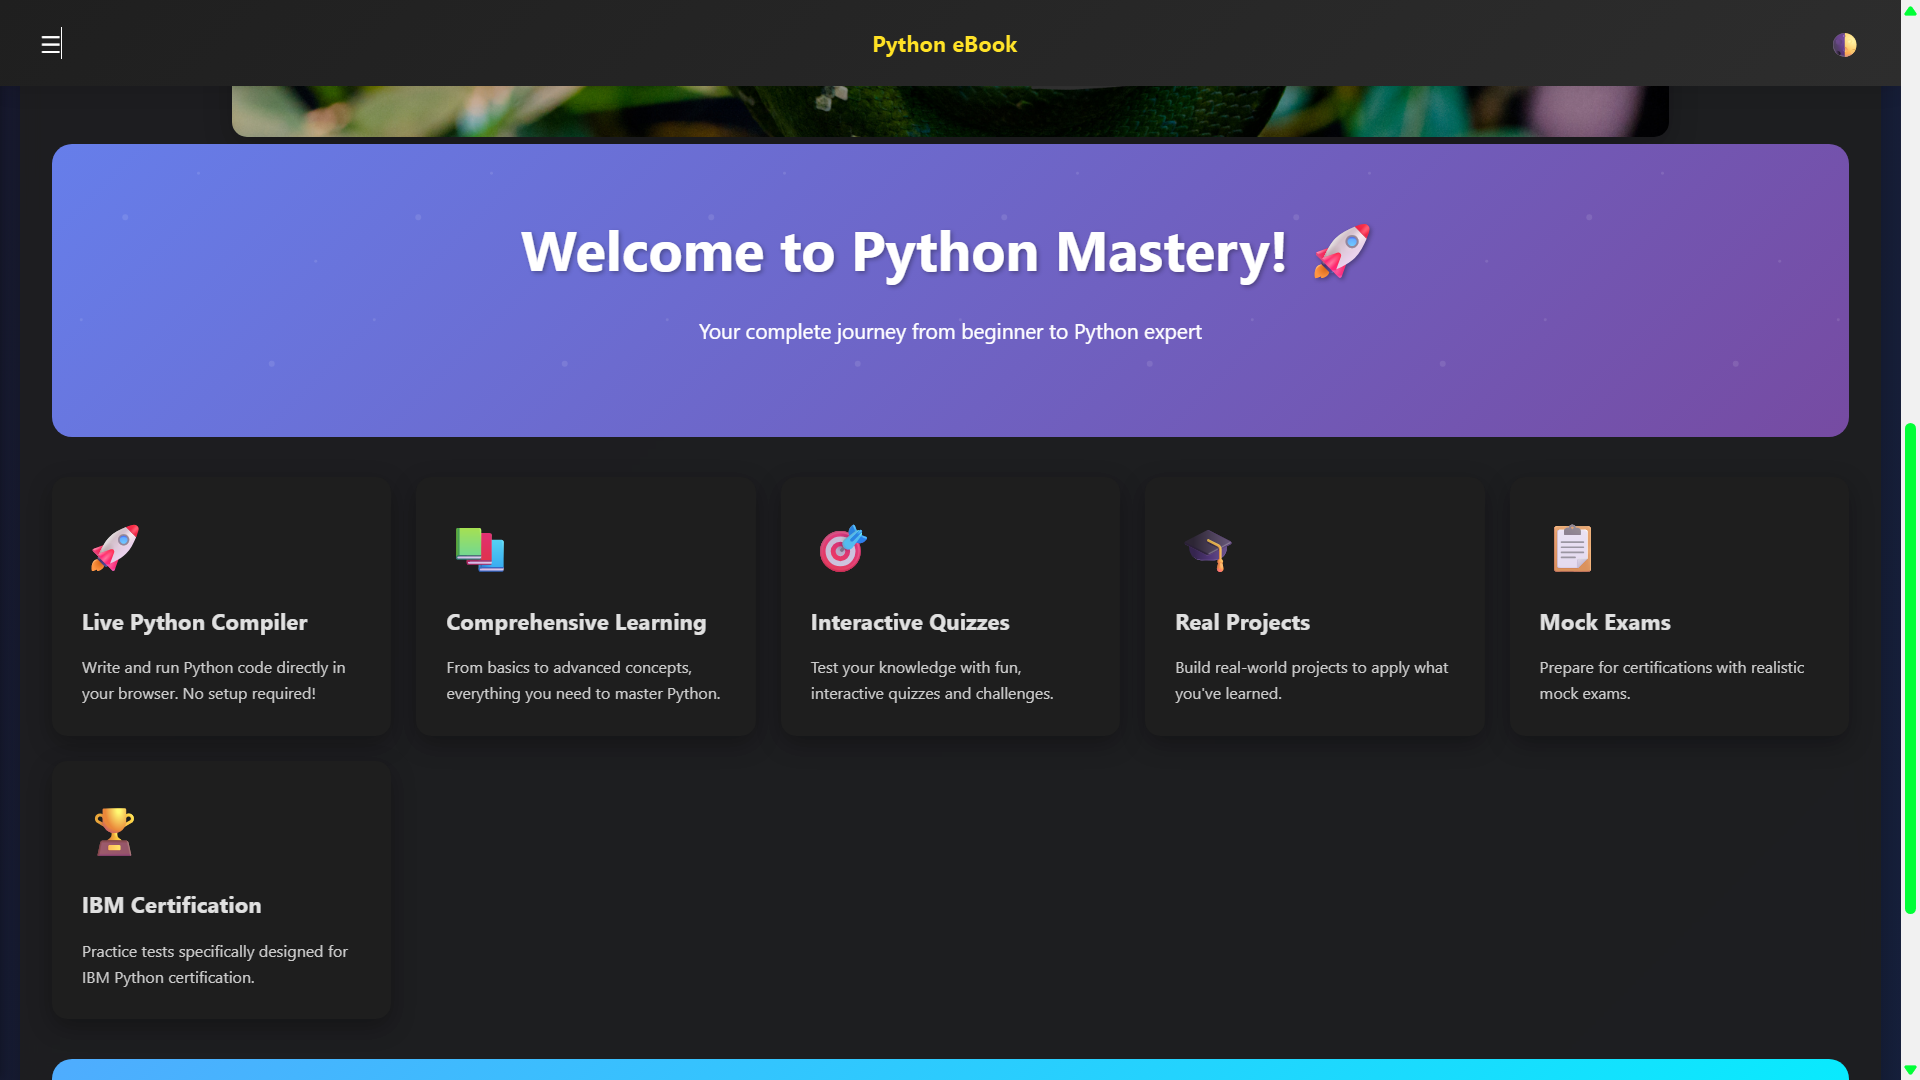Select the Real Projects card title

tap(1242, 622)
